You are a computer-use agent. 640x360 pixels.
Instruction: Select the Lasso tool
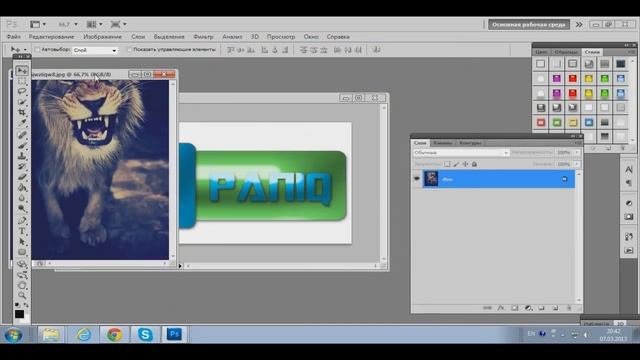[22, 91]
